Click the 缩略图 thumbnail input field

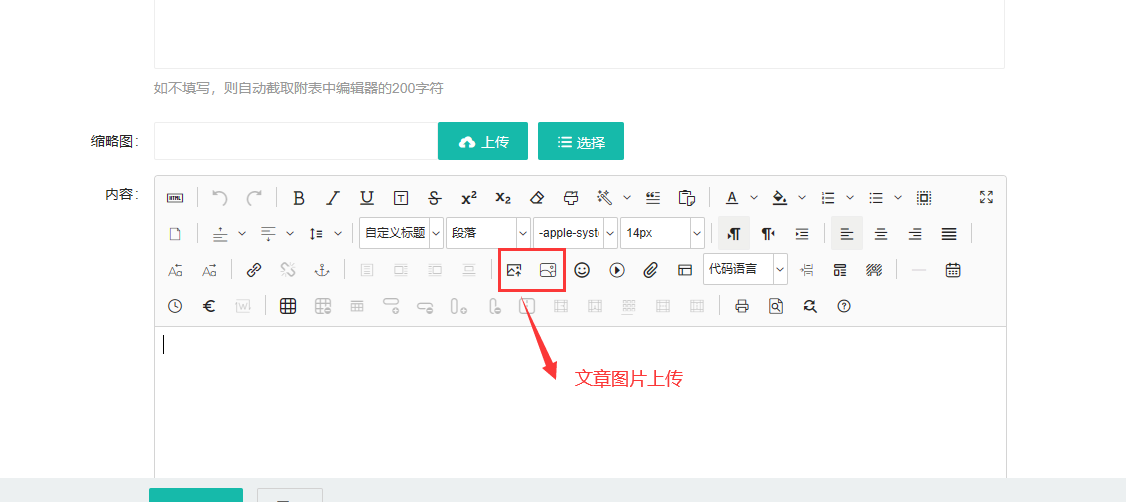[296, 141]
